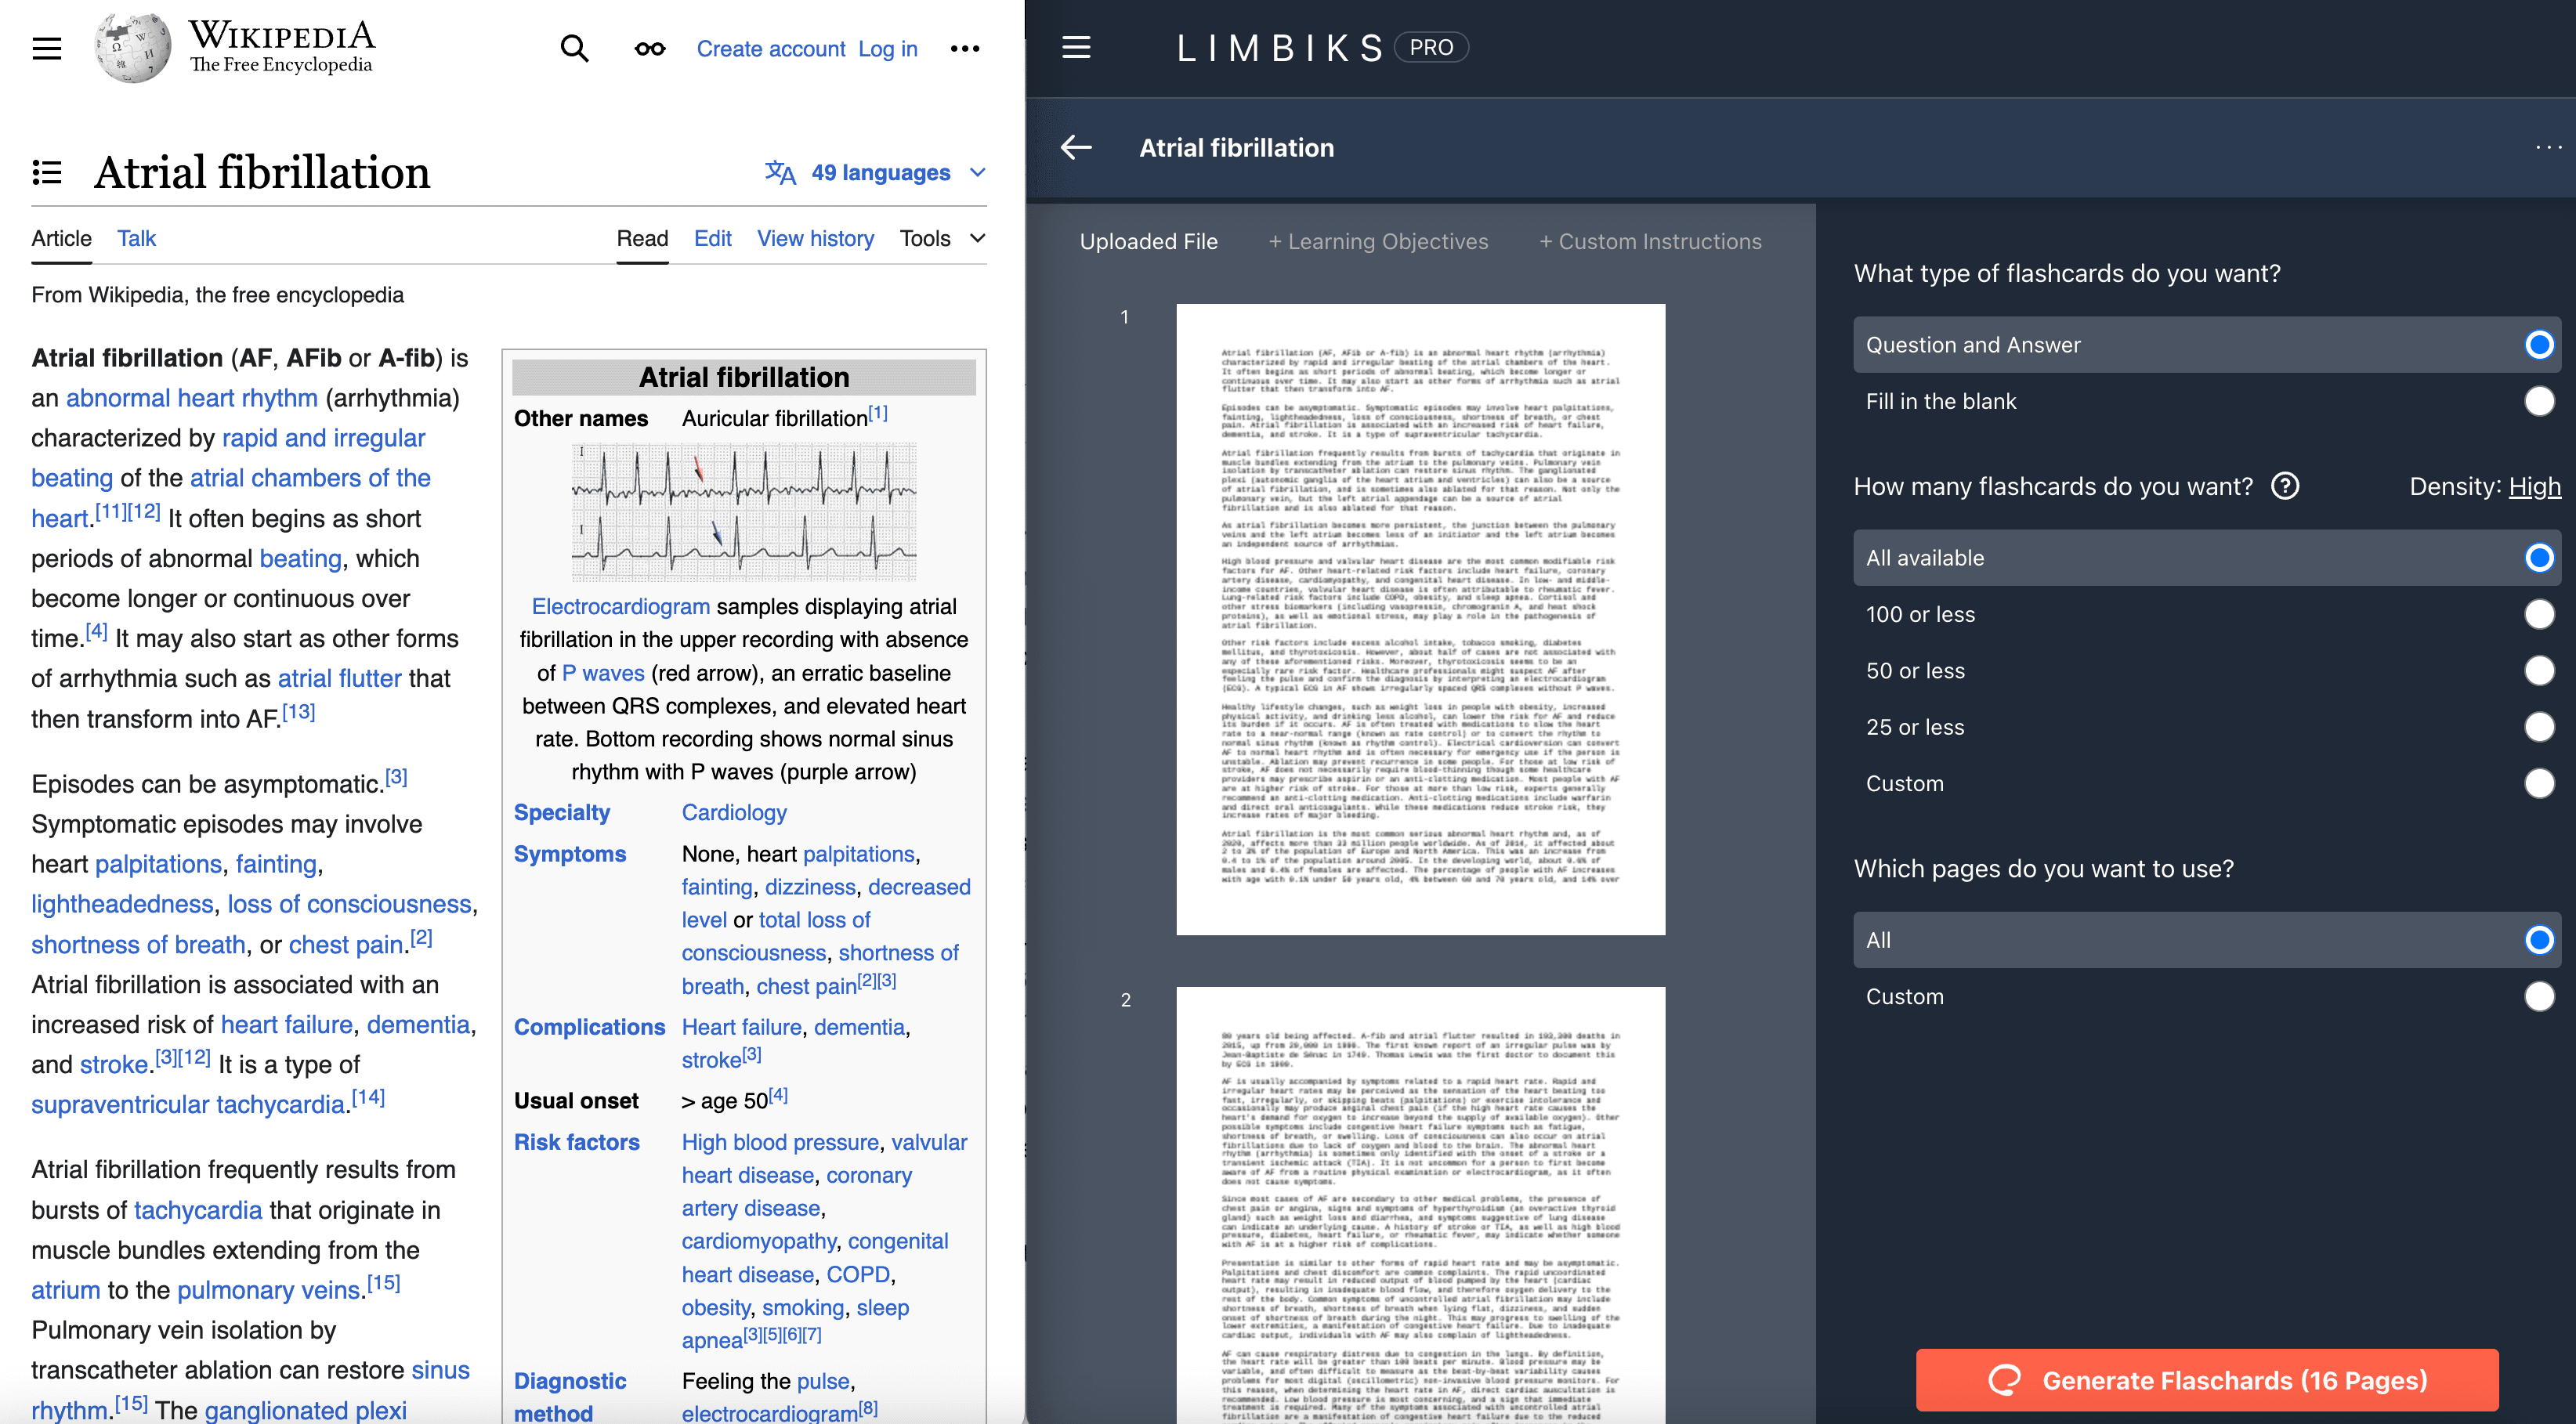The width and height of the screenshot is (2576, 1424).
Task: Open the Learning Objectives tab
Action: click(1378, 241)
